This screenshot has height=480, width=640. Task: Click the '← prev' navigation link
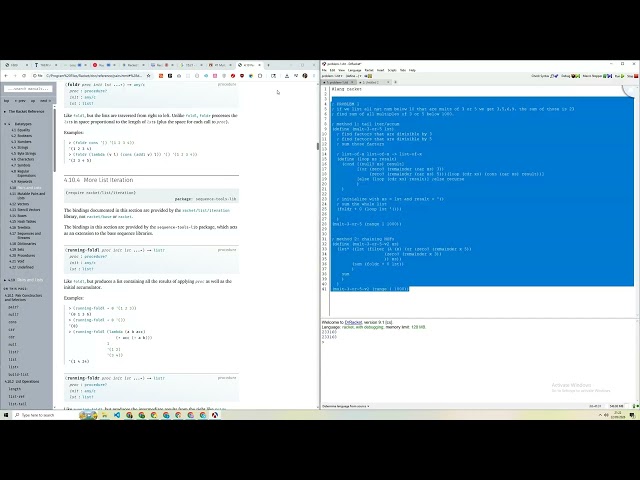20,101
